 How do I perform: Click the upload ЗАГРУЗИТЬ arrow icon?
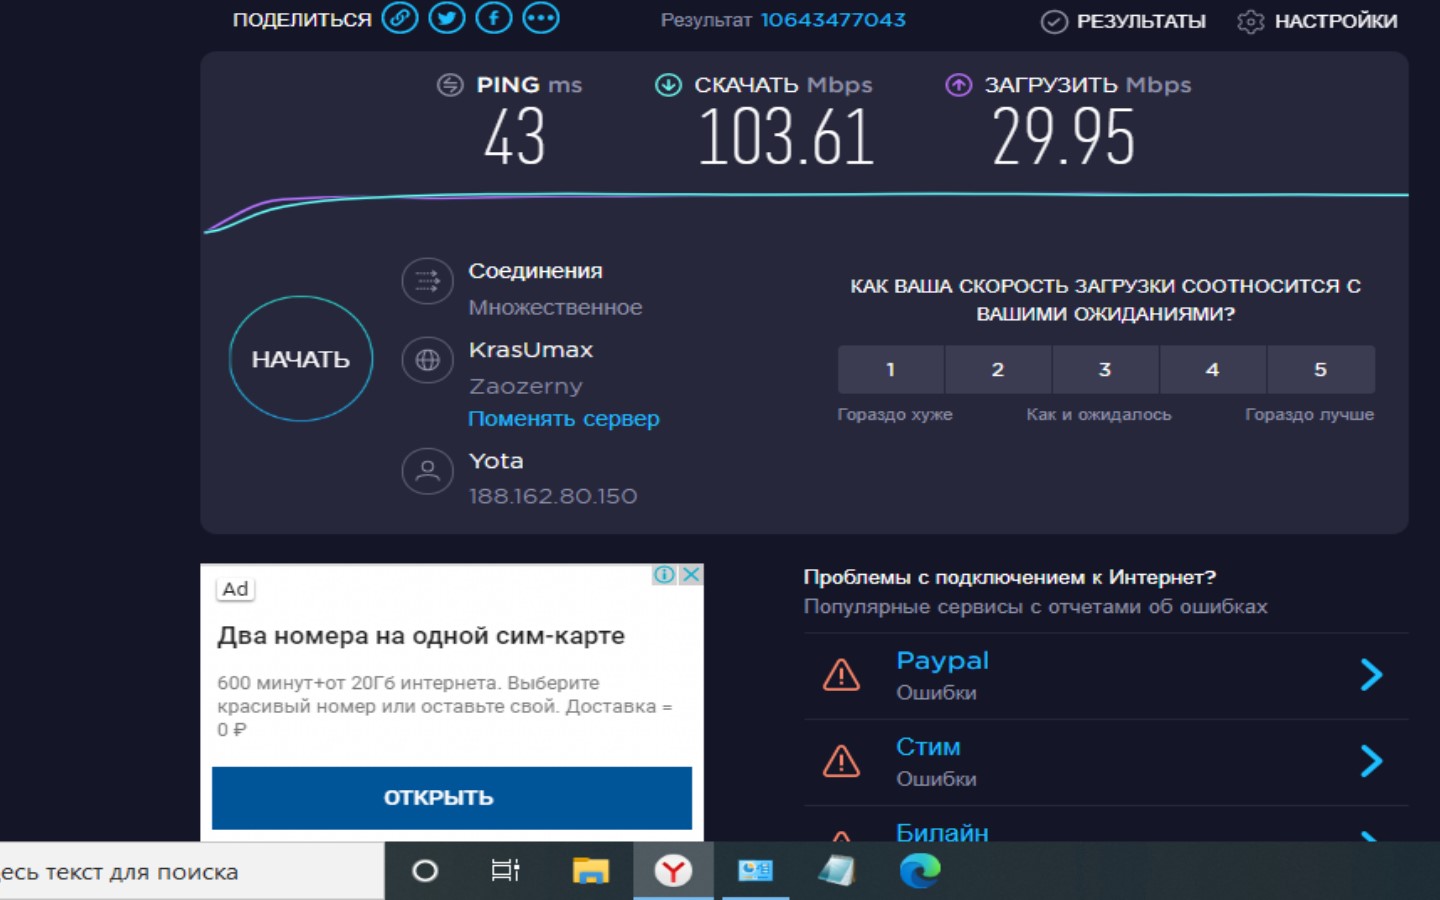[958, 85]
